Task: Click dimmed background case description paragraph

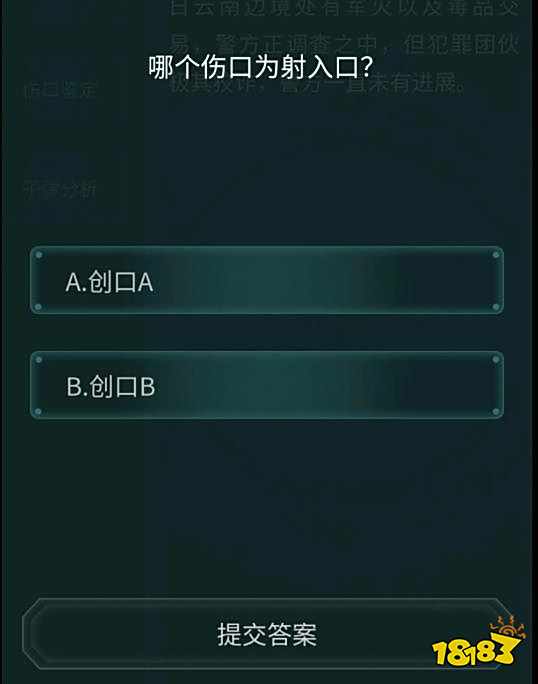Action: (344, 44)
